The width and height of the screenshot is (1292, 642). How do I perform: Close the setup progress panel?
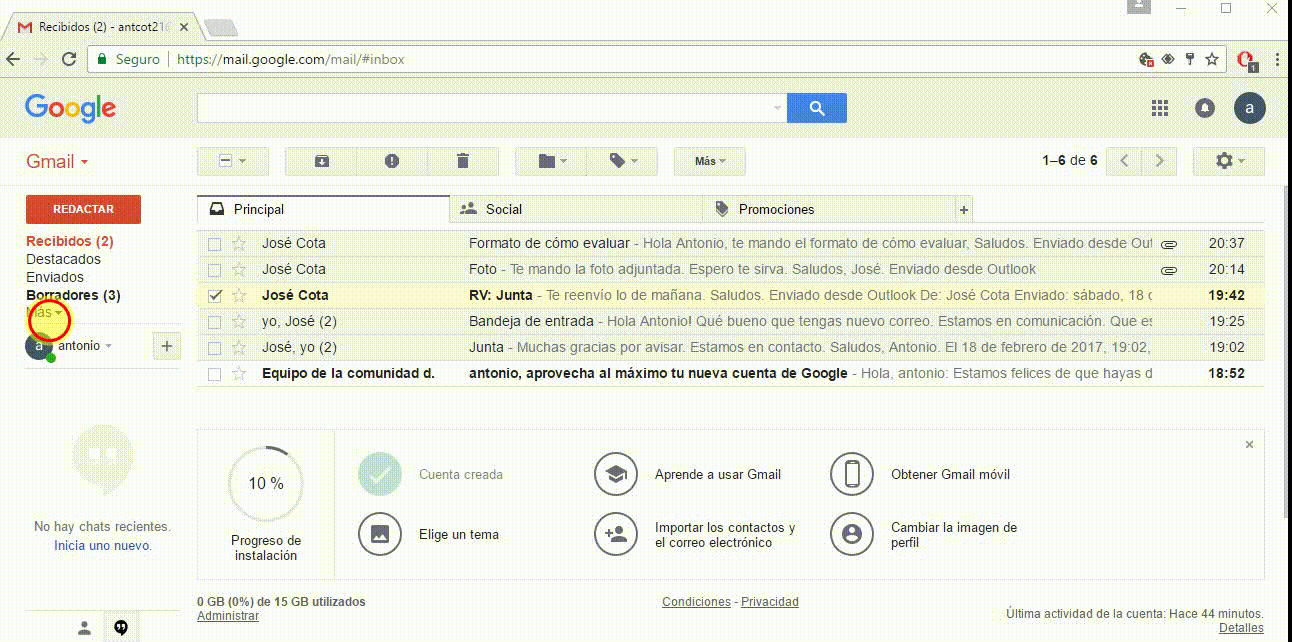[1249, 444]
